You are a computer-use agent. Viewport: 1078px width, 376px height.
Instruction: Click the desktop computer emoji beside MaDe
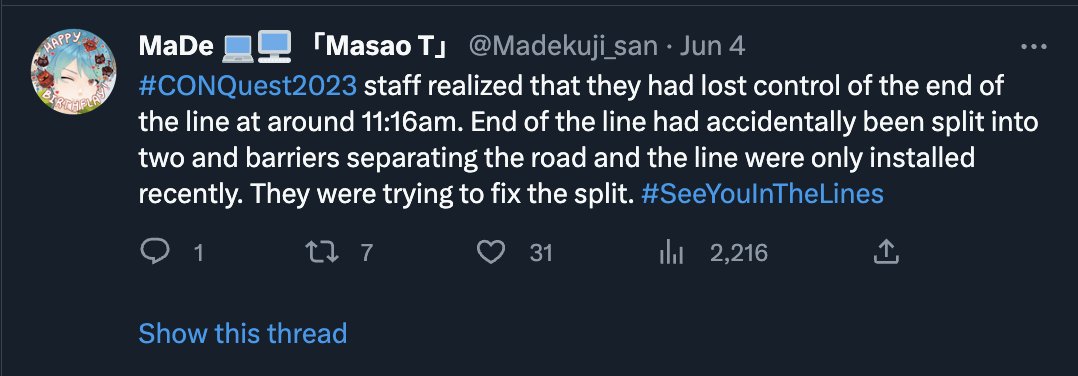pos(274,45)
